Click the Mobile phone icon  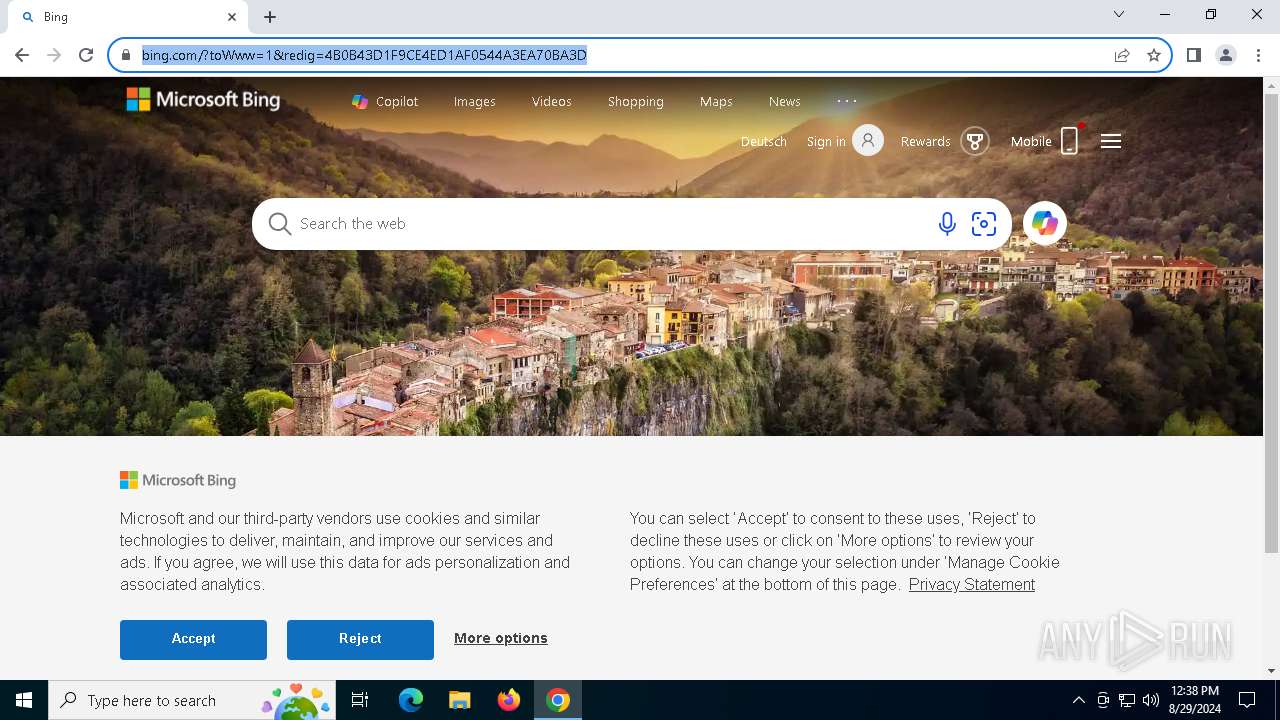[x=1070, y=141]
